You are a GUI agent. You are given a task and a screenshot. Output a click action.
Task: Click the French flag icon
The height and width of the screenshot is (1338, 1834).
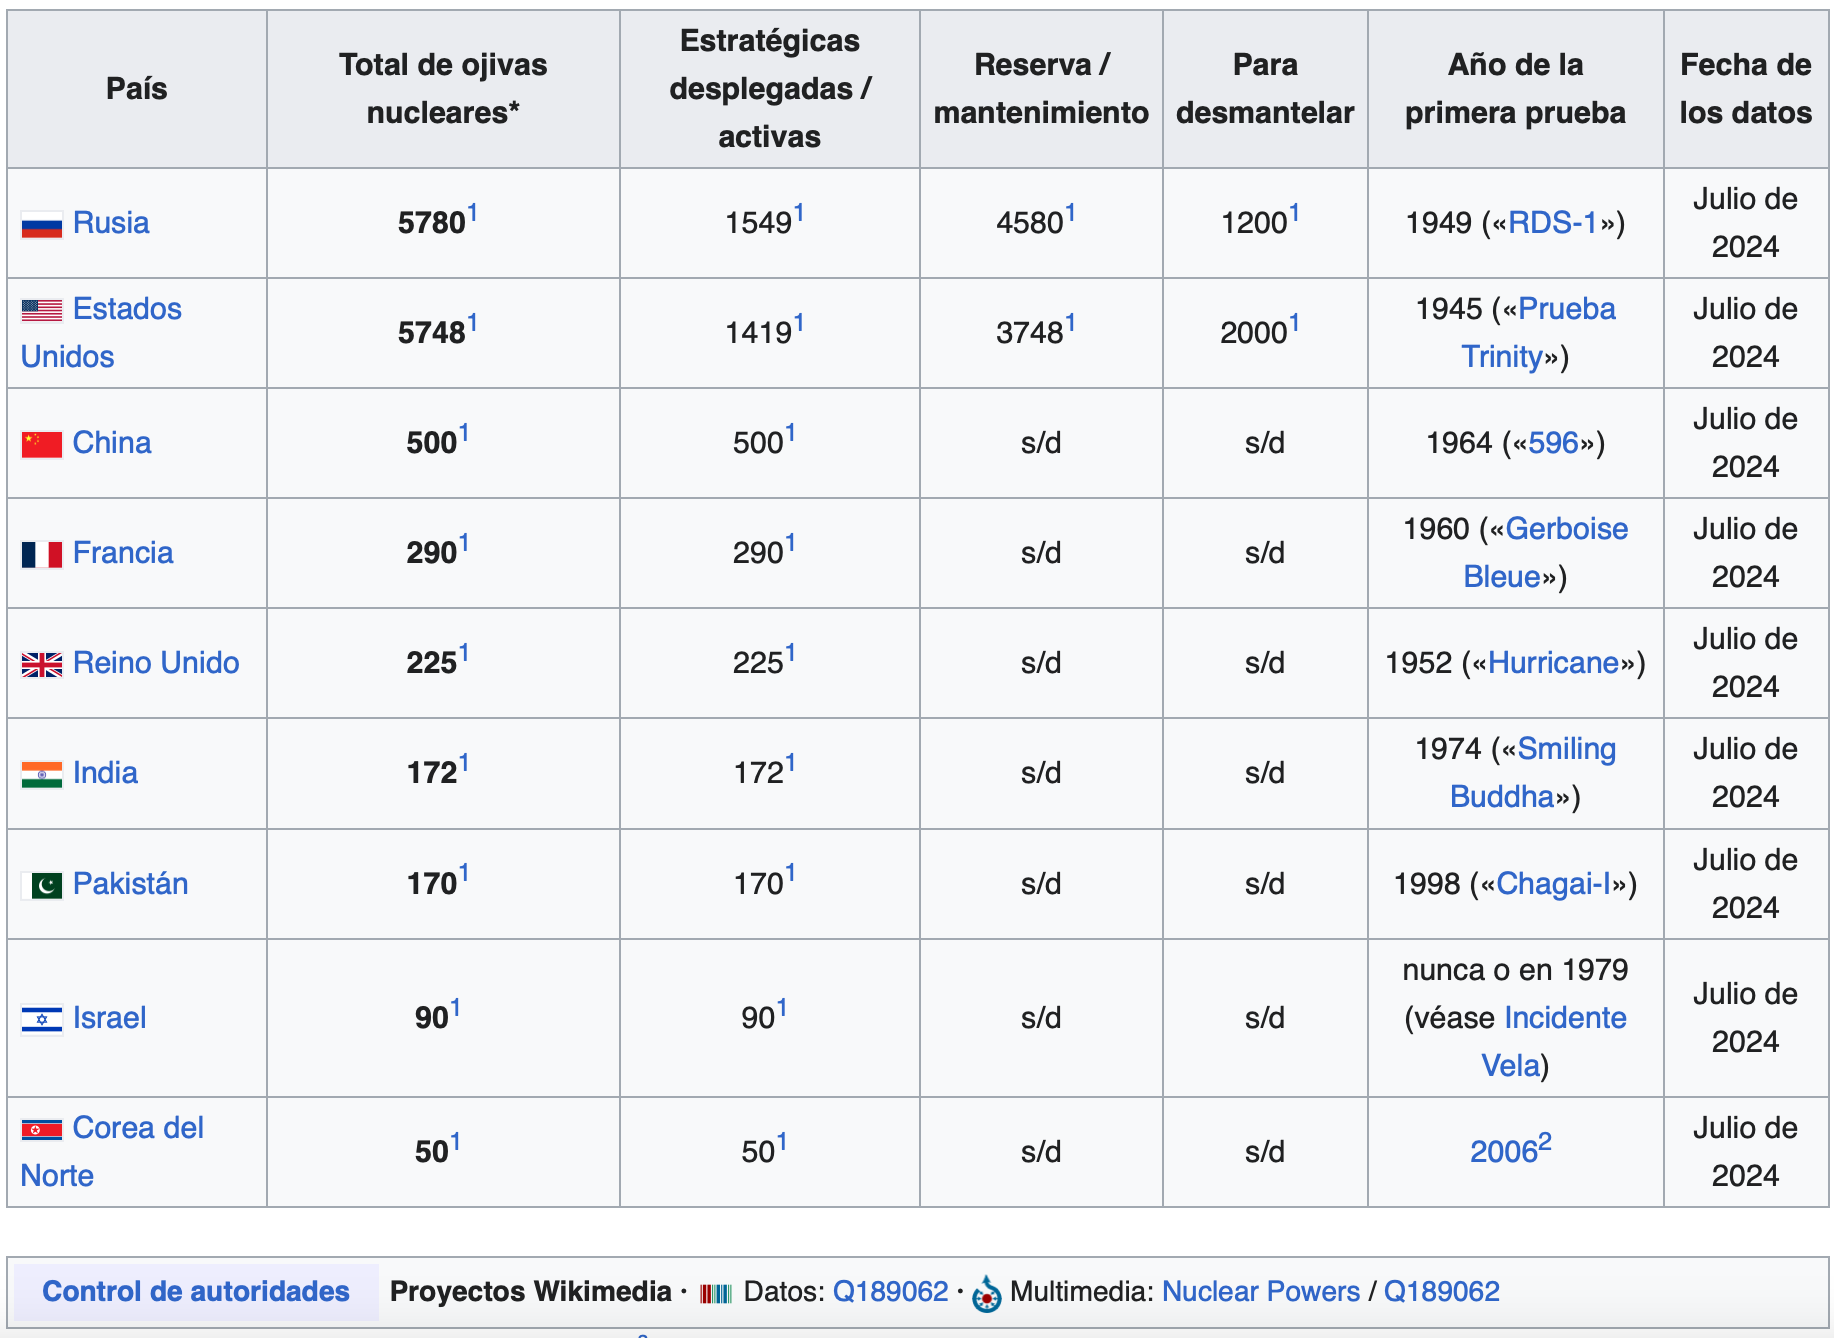[41, 554]
